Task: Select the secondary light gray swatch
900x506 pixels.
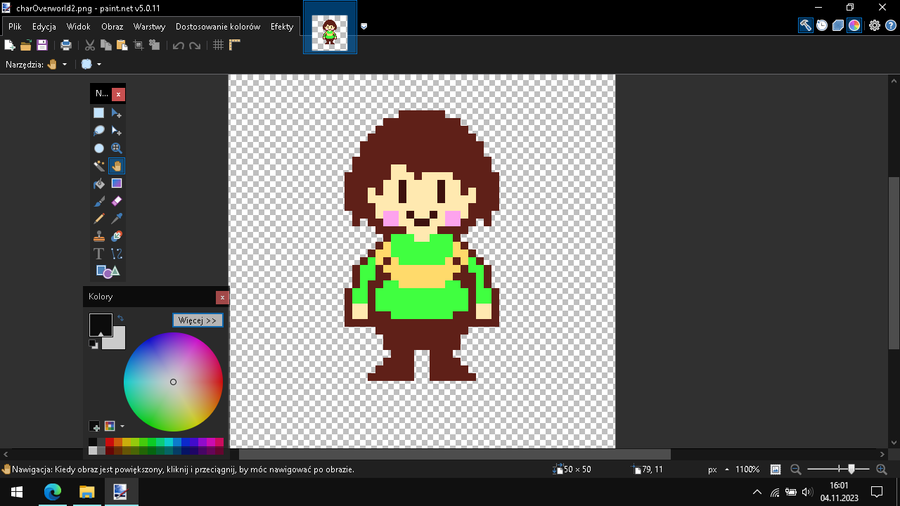Action: 117,341
